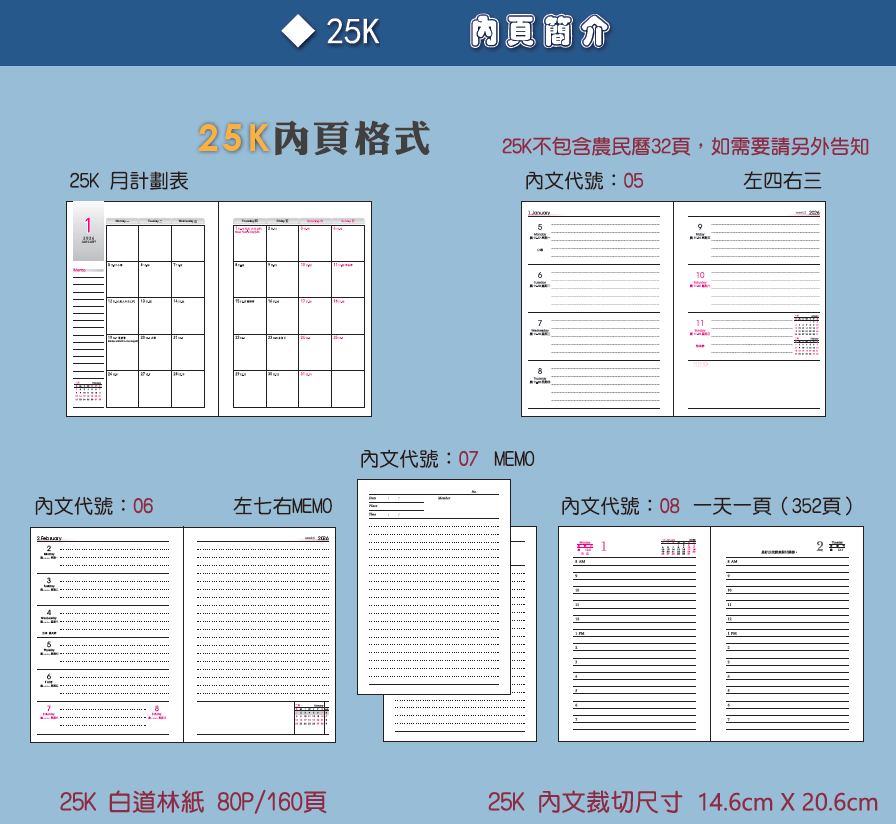Click the red 不包含農民曆32頁 notice text

(x=685, y=147)
